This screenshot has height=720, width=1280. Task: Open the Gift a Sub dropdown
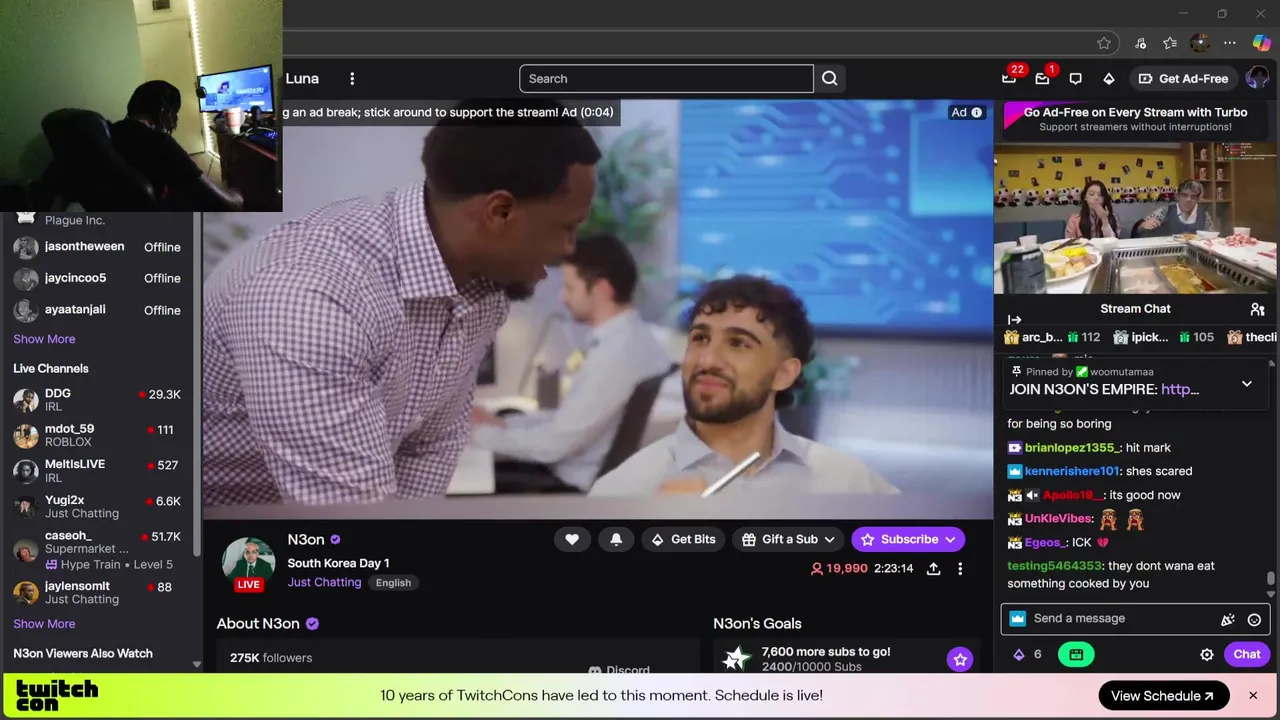[x=789, y=539]
